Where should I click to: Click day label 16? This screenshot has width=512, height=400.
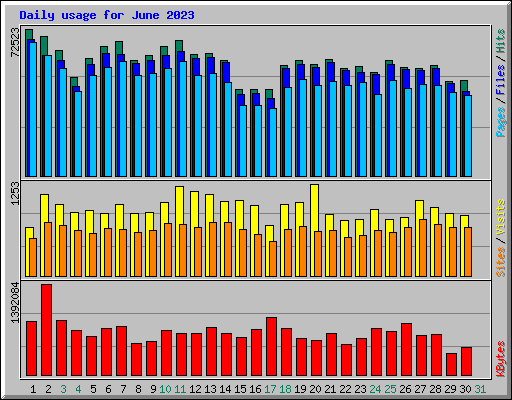tap(255, 389)
